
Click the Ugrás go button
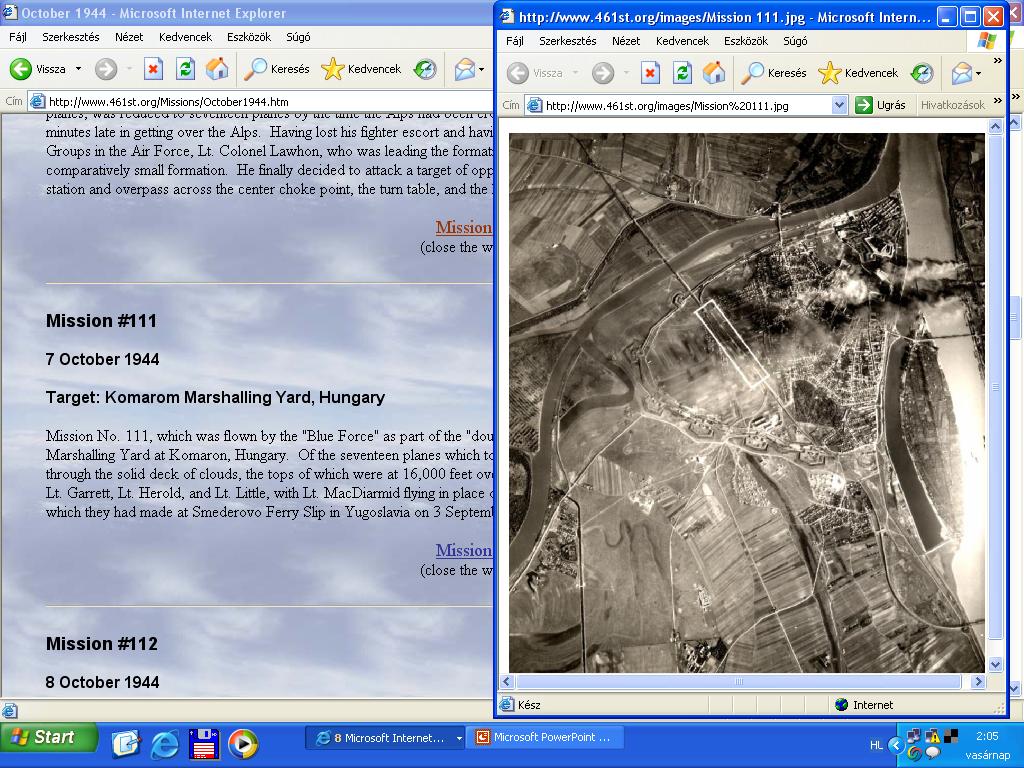click(x=880, y=104)
